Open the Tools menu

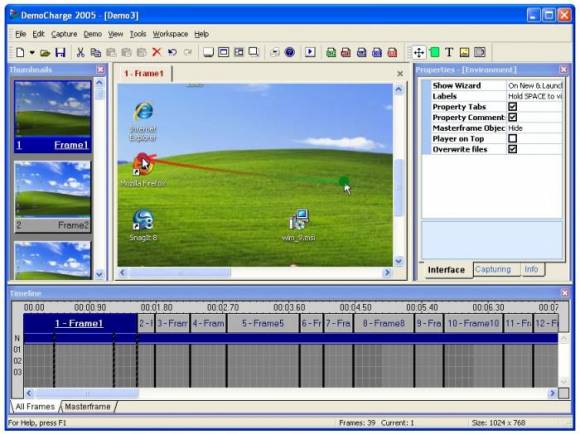(138, 34)
